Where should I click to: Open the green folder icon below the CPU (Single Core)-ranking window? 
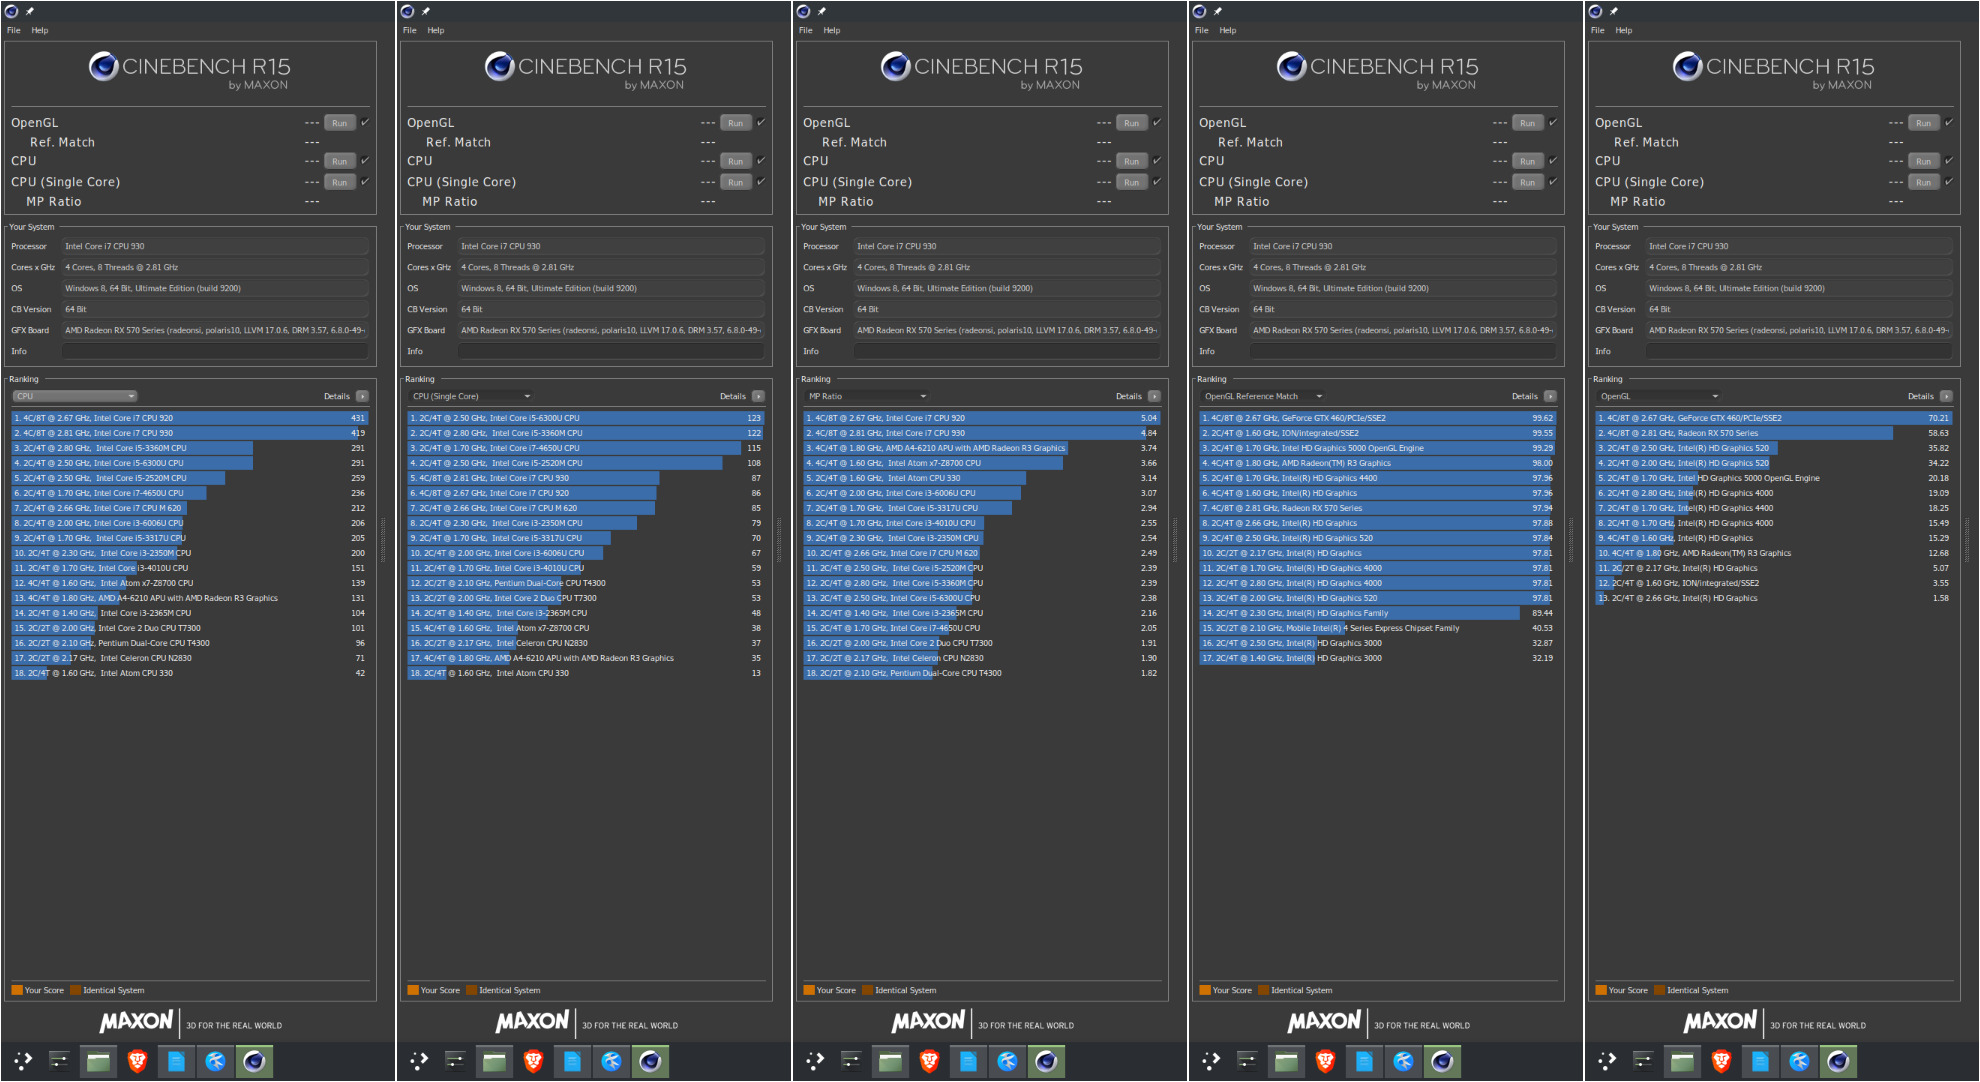coord(494,1061)
